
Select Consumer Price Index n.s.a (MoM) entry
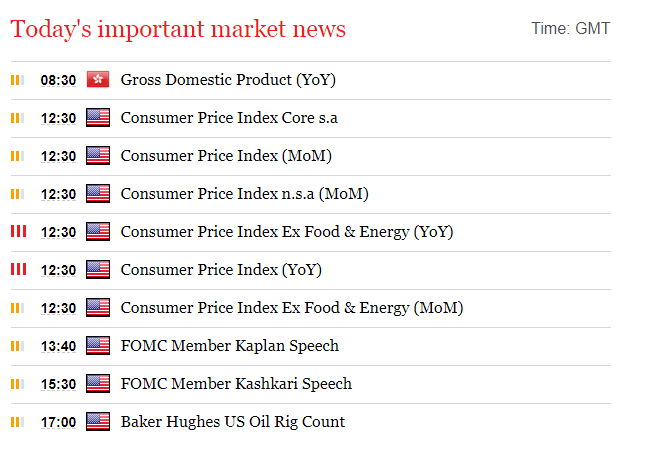coord(245,194)
